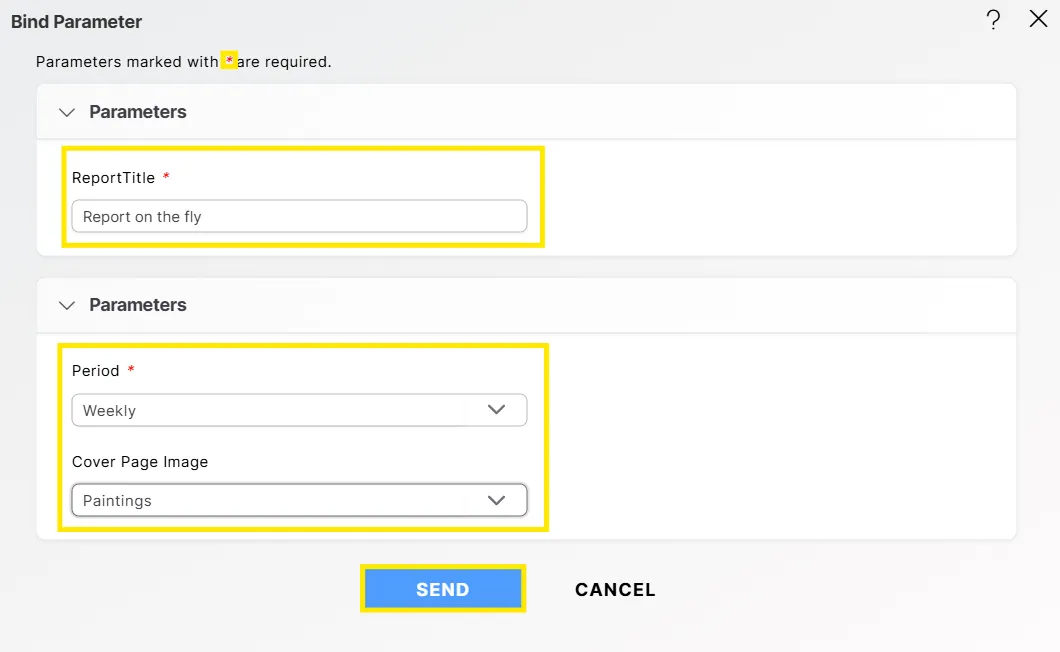
Task: Click the Parameters heading above Period
Action: (138, 305)
